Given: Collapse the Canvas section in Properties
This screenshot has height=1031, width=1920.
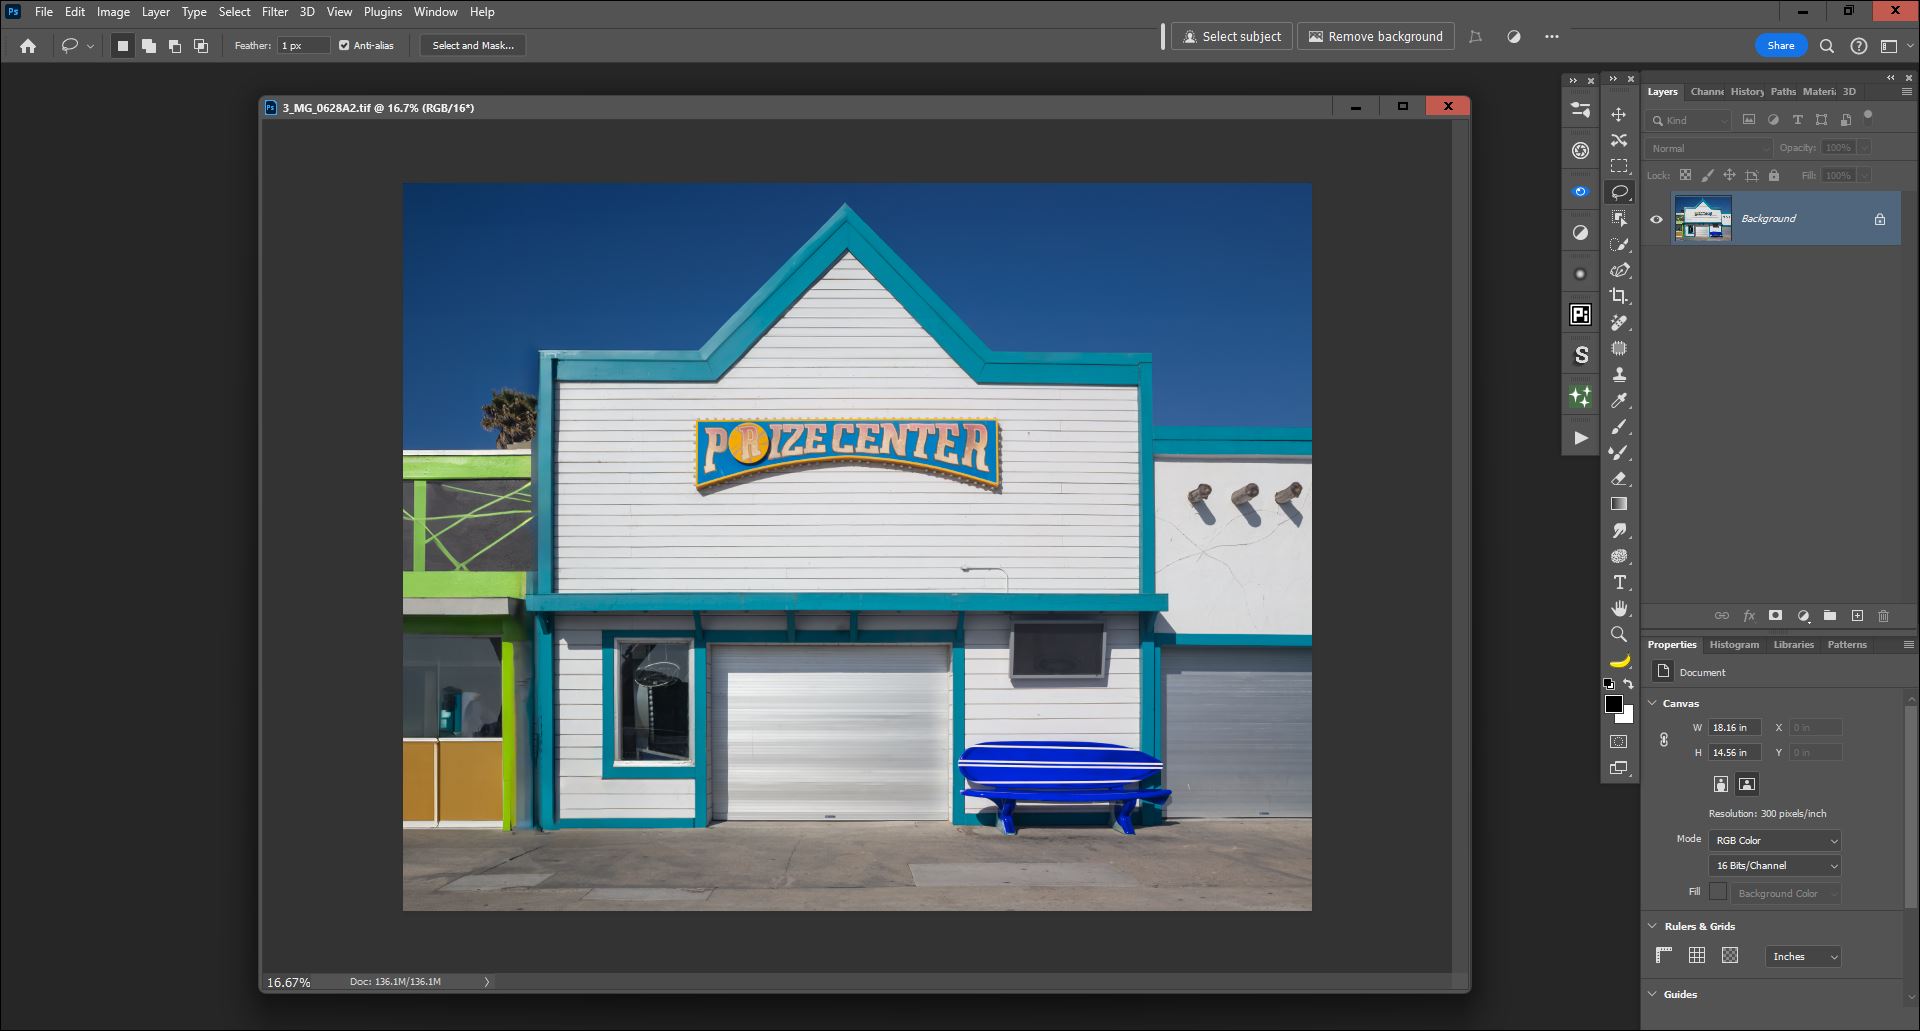Looking at the screenshot, I should click(x=1651, y=703).
